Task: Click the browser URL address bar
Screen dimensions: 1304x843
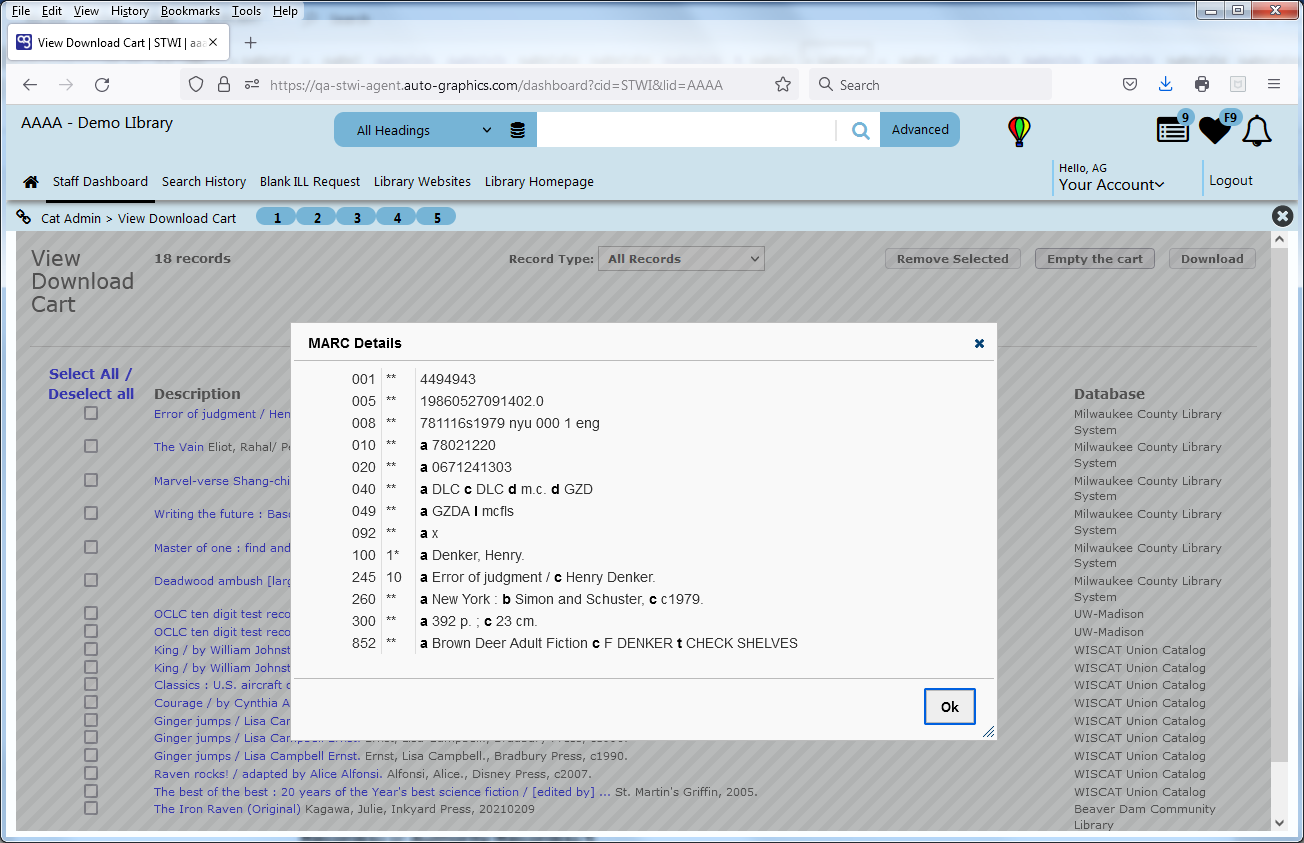Action: 495,85
